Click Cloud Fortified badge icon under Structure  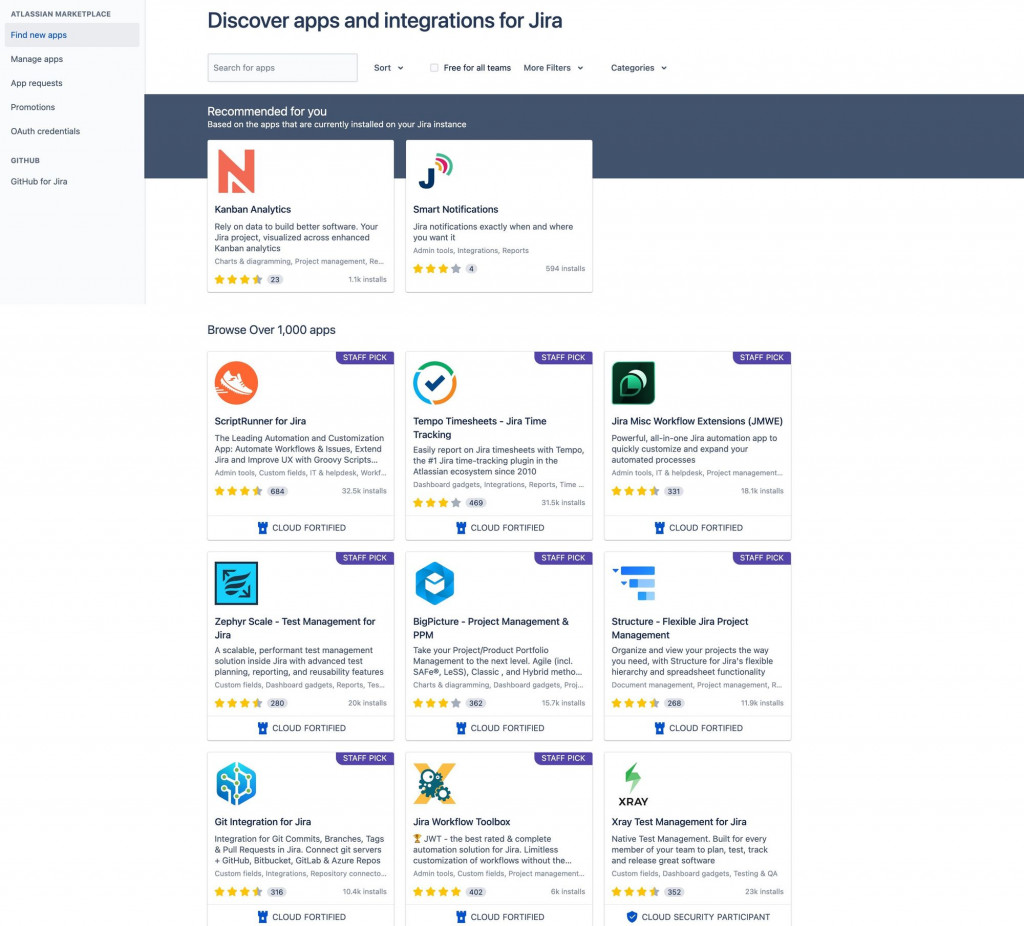coord(660,728)
